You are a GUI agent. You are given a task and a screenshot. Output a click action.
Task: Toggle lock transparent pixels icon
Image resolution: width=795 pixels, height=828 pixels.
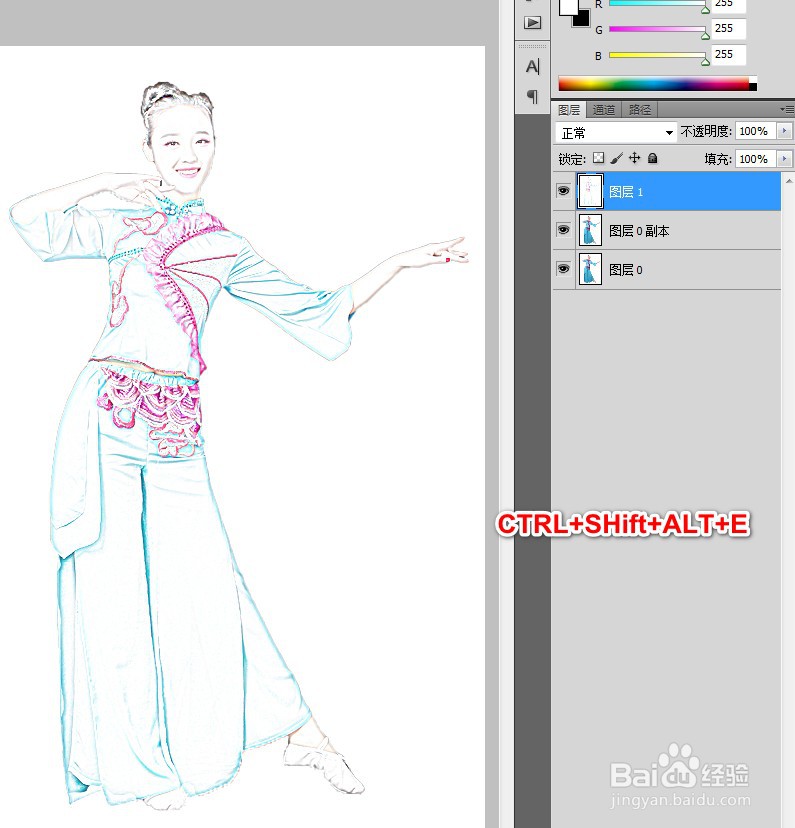click(598, 158)
